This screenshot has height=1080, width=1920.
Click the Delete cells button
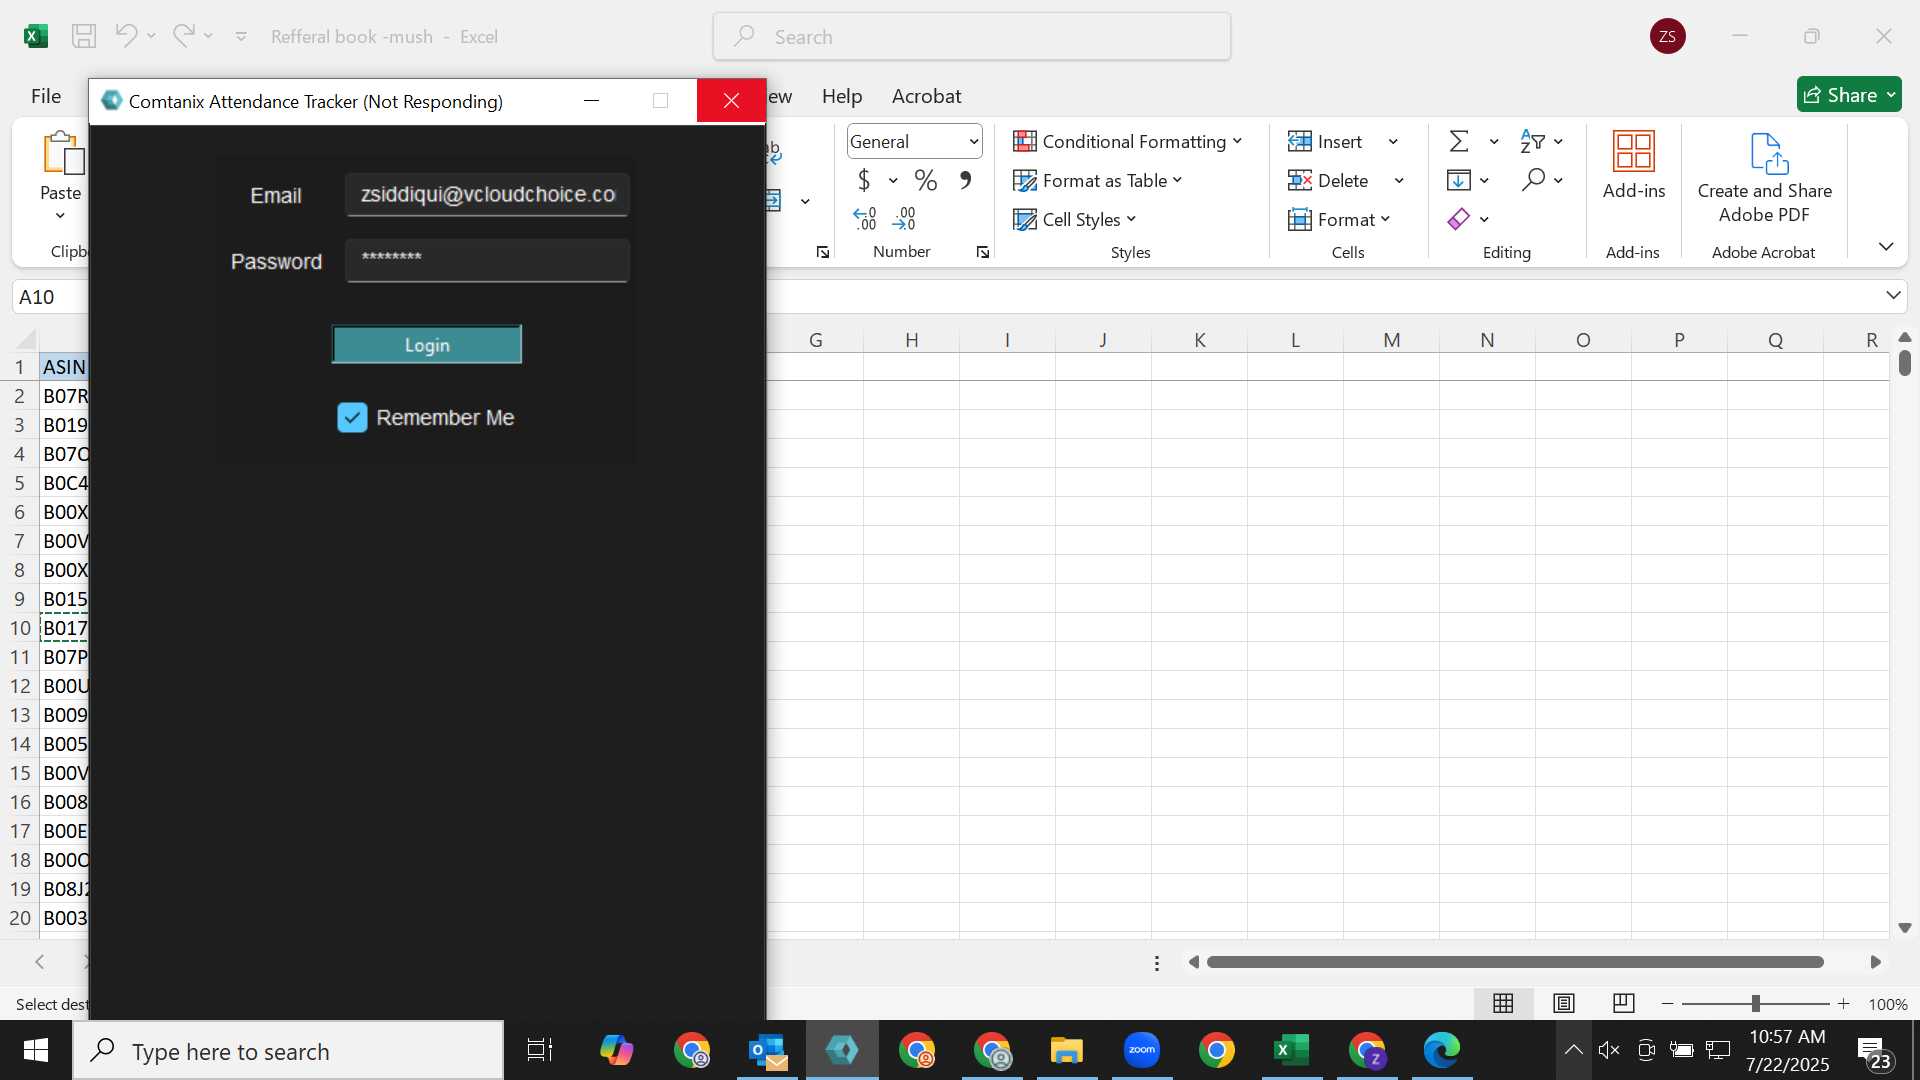(x=1329, y=181)
